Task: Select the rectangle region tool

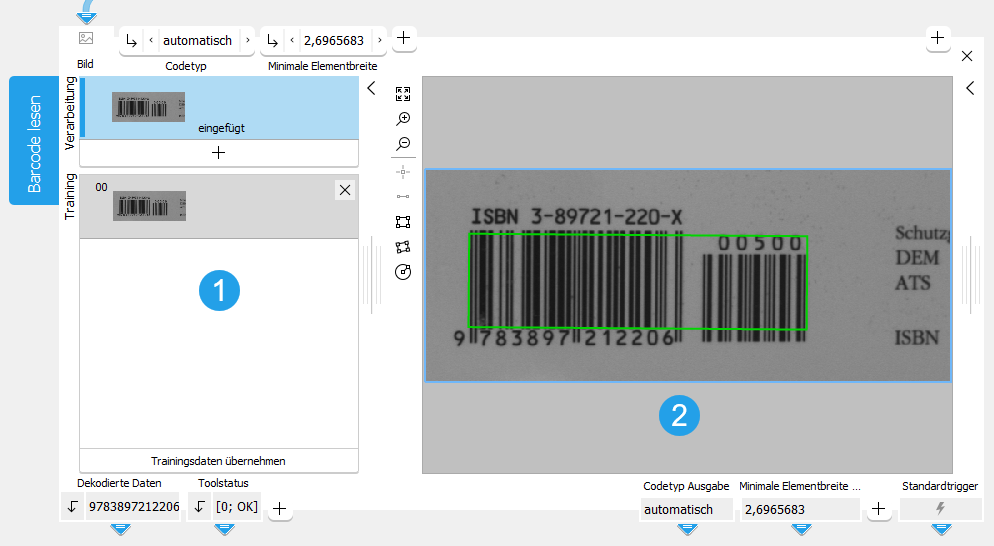Action: 403,222
